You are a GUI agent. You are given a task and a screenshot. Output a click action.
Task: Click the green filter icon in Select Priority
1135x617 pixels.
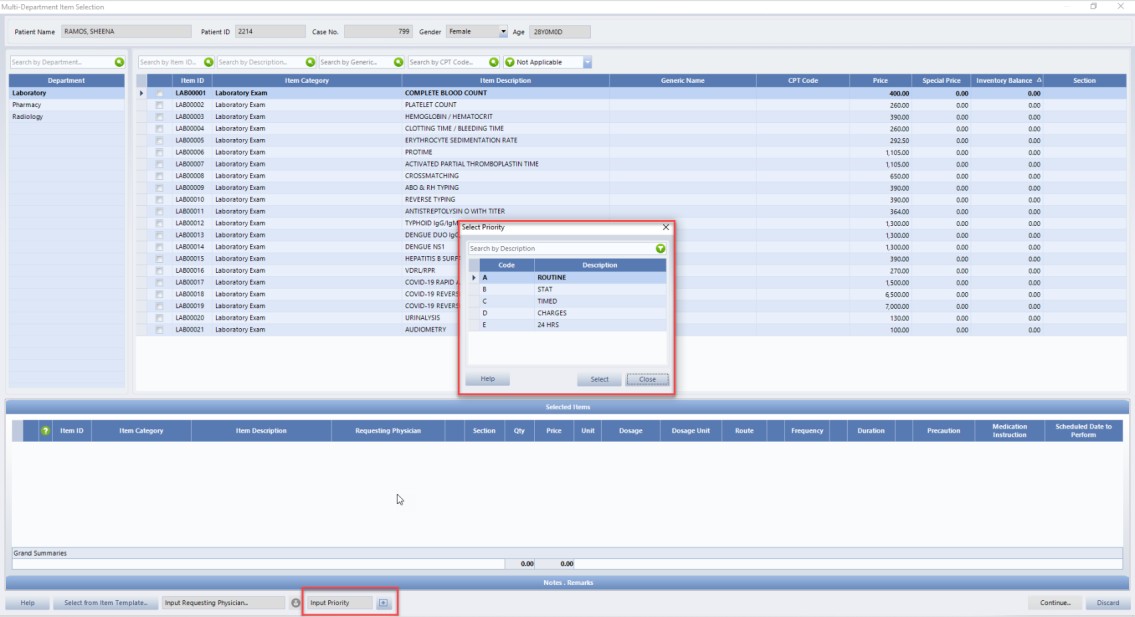tap(660, 248)
